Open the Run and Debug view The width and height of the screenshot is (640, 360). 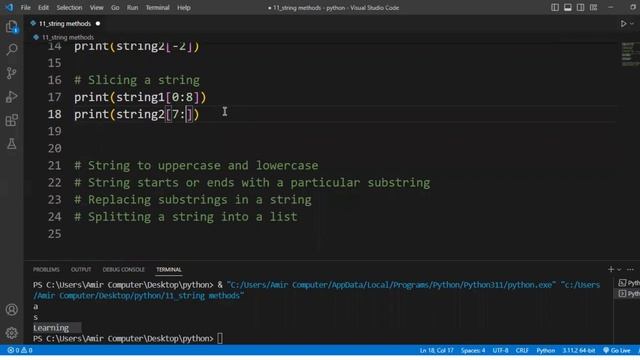(x=11, y=97)
